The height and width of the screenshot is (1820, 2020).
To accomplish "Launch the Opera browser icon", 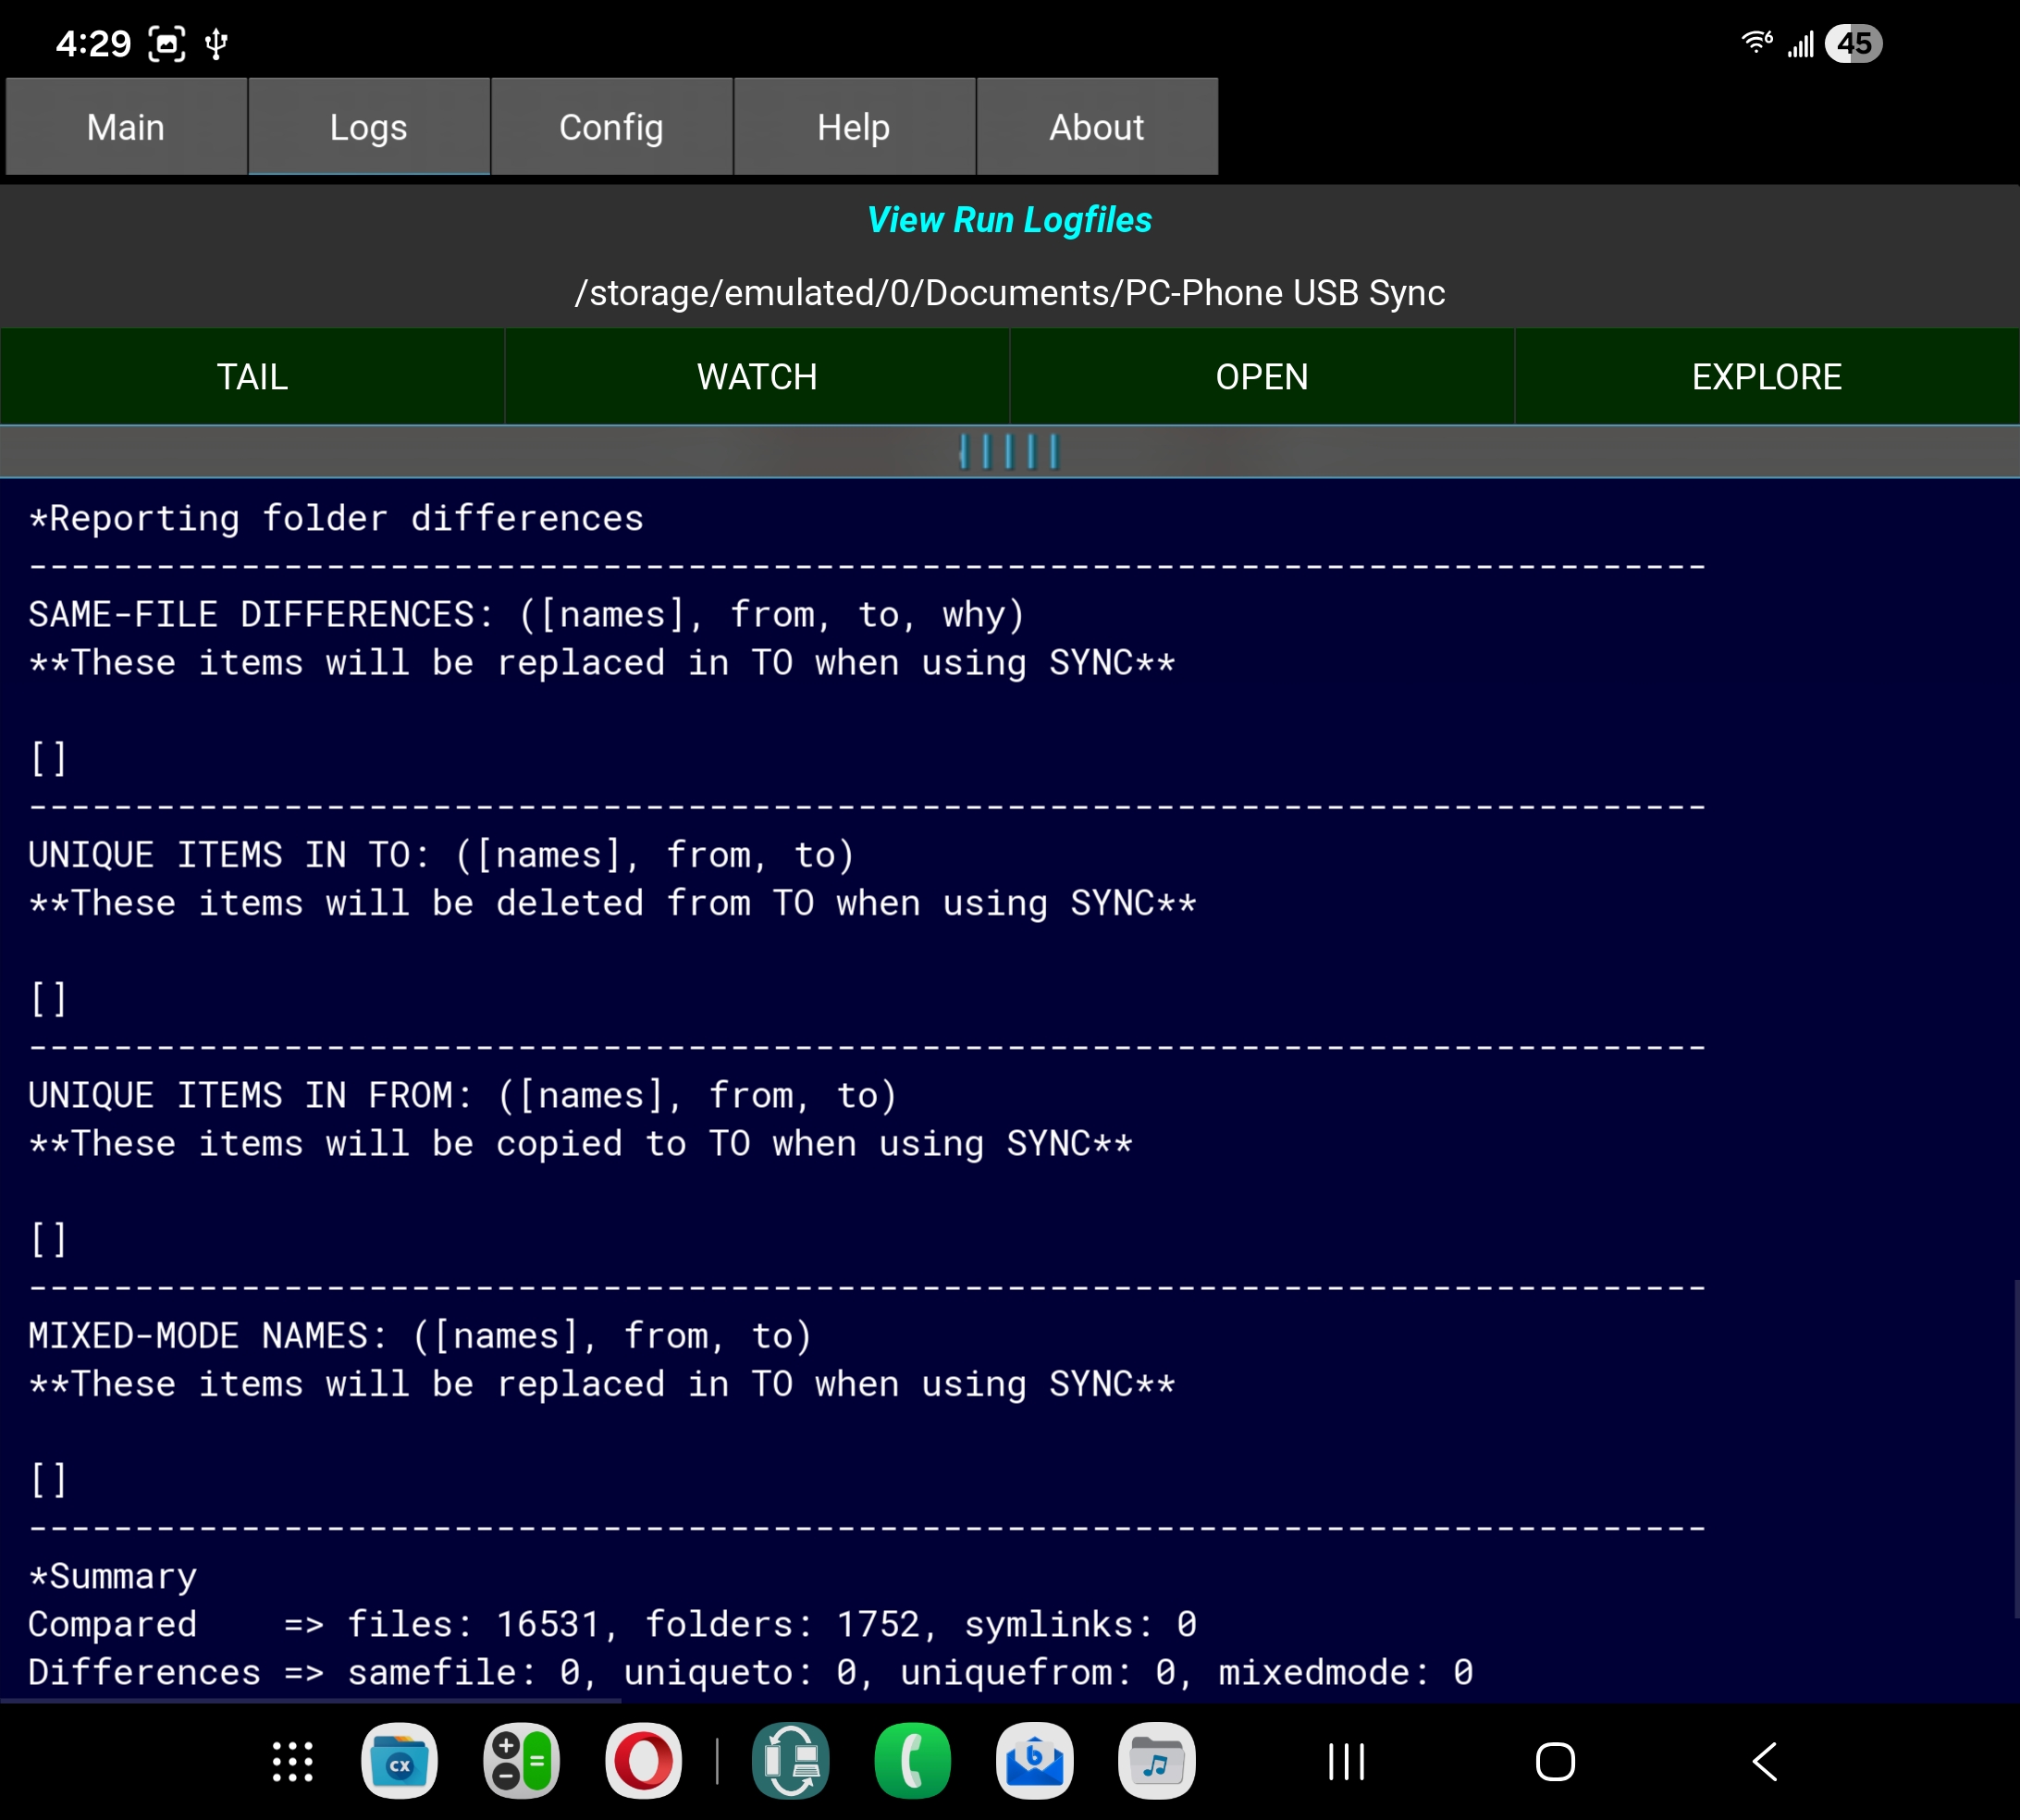I will point(643,1761).
